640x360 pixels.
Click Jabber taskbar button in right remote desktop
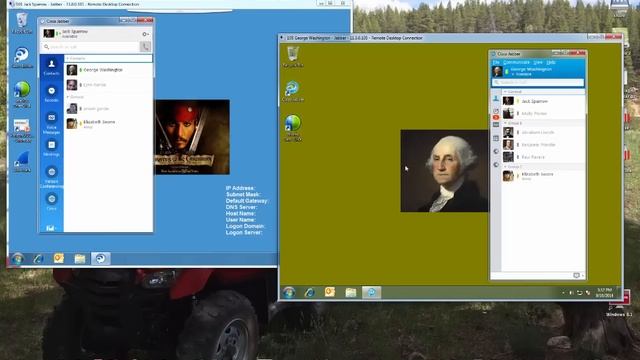click(371, 292)
